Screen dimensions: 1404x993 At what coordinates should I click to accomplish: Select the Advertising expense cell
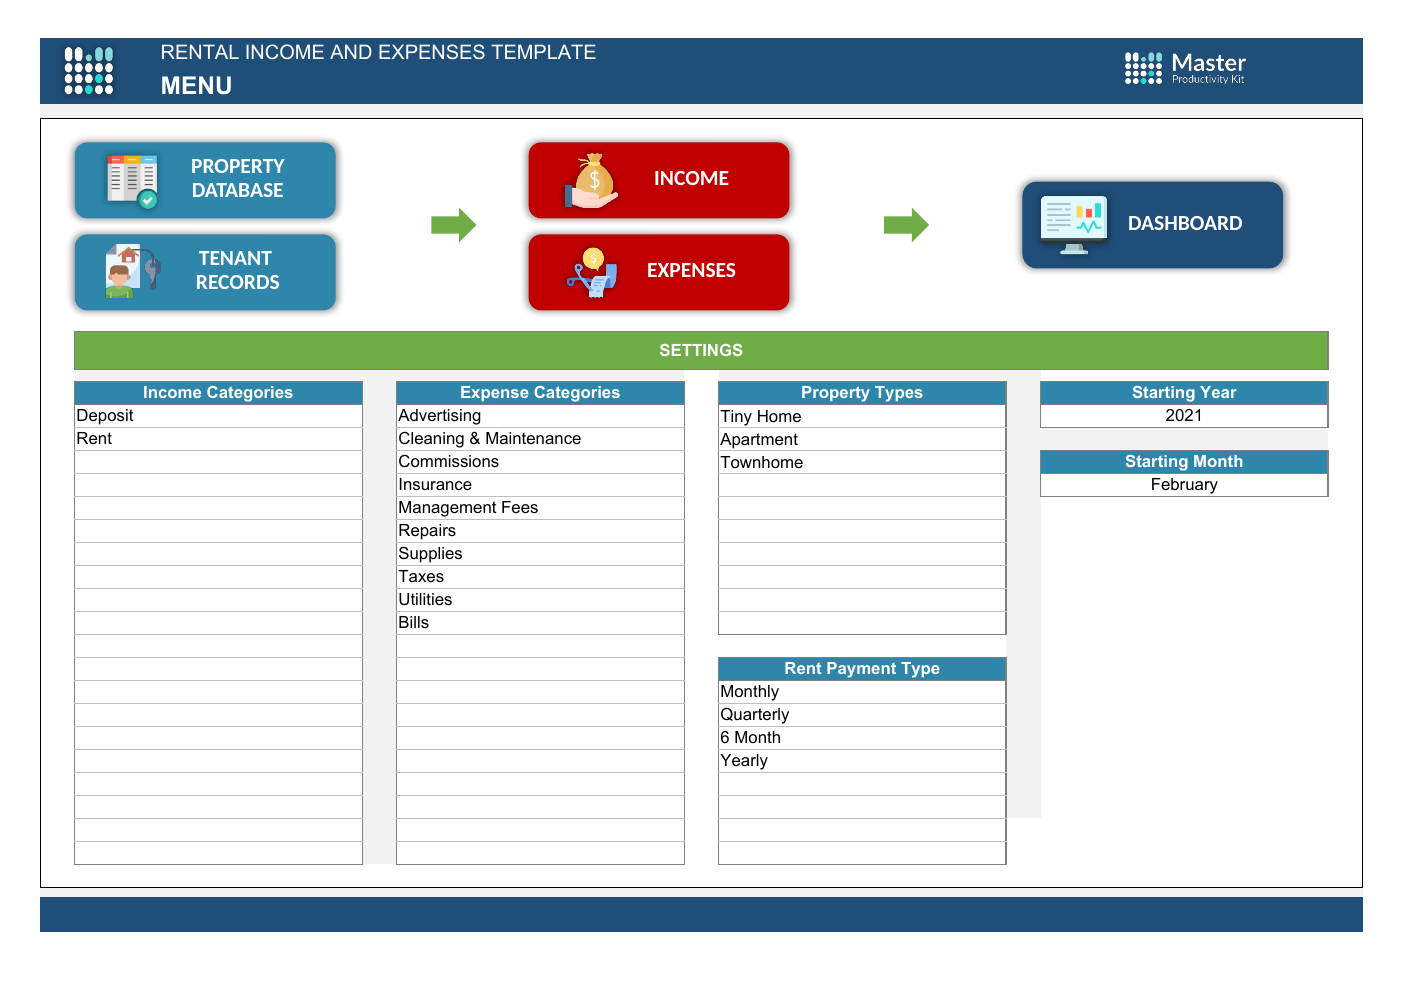tap(540, 416)
